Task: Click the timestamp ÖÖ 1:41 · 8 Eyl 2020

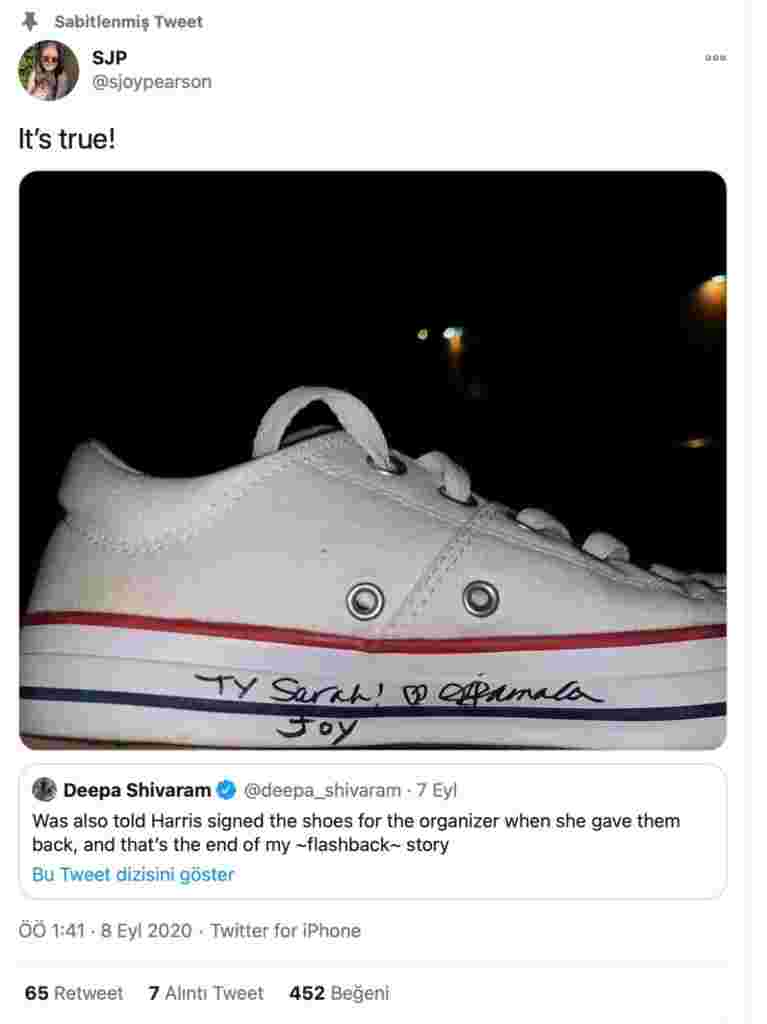Action: 105,931
